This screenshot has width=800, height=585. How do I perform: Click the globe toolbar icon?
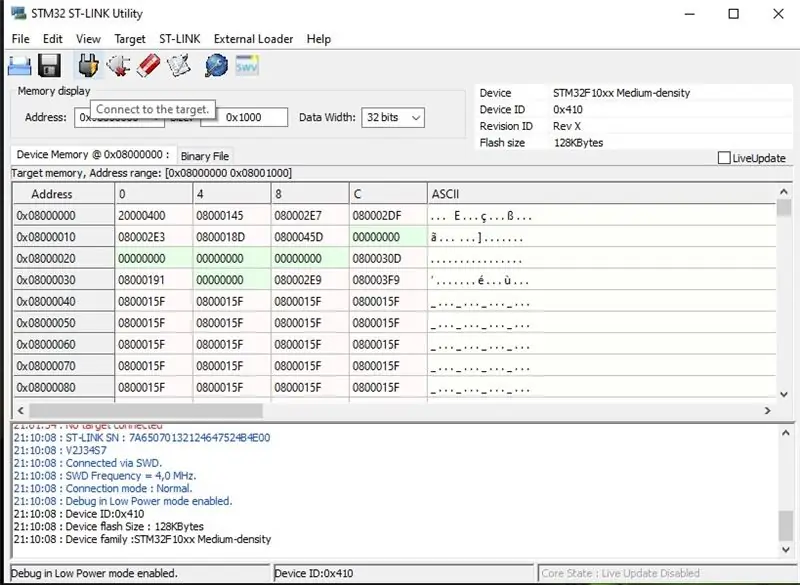(x=217, y=66)
